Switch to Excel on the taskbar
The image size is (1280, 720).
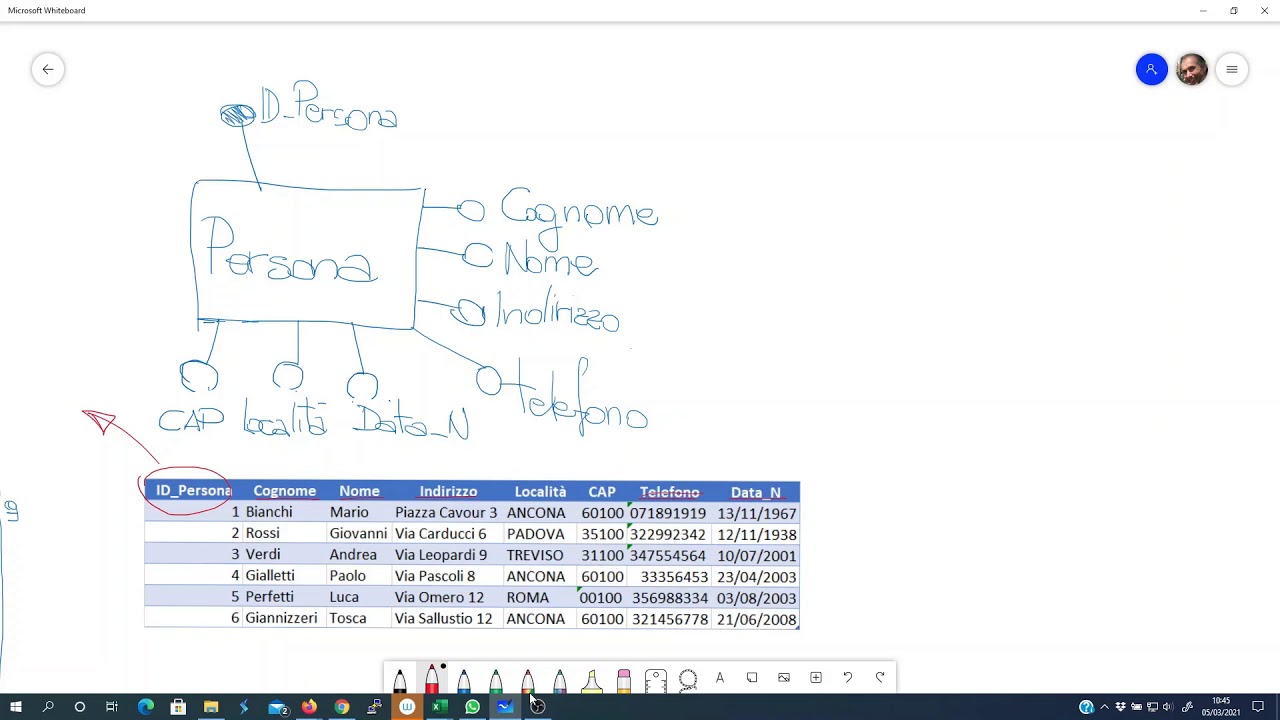[x=438, y=707]
